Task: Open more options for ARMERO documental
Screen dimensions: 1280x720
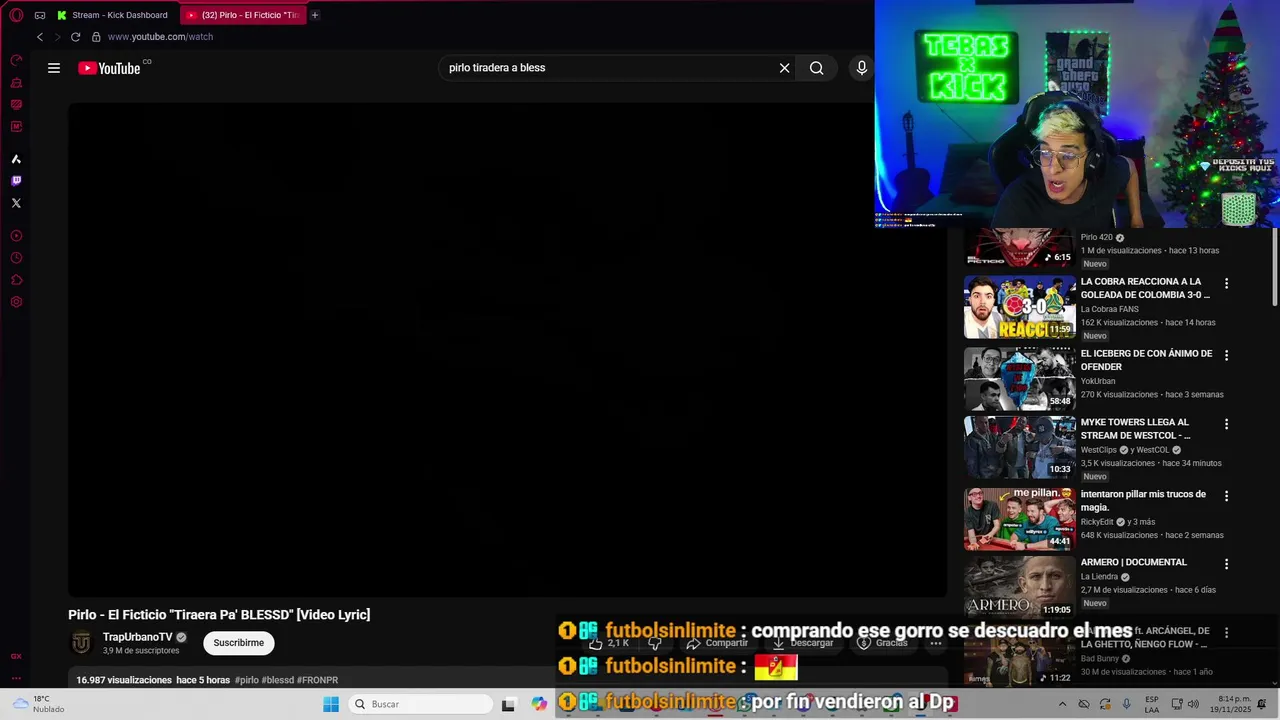Action: 1226,564
